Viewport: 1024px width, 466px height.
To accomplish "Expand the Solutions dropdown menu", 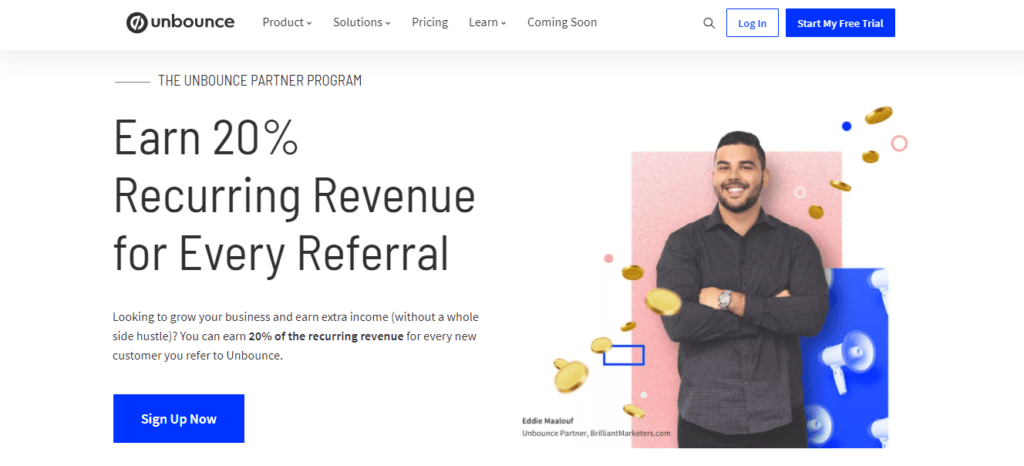I will tap(361, 22).
